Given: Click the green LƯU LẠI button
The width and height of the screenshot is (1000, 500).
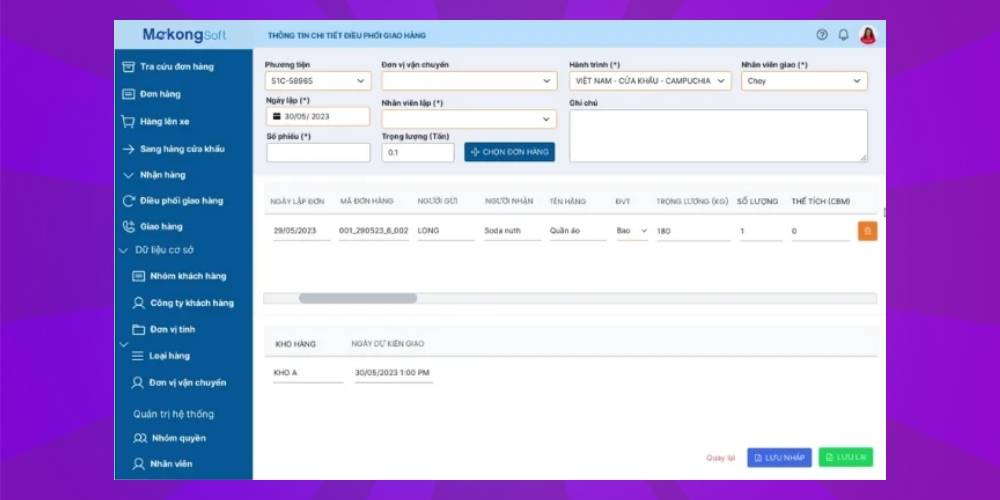Looking at the screenshot, I should (845, 457).
